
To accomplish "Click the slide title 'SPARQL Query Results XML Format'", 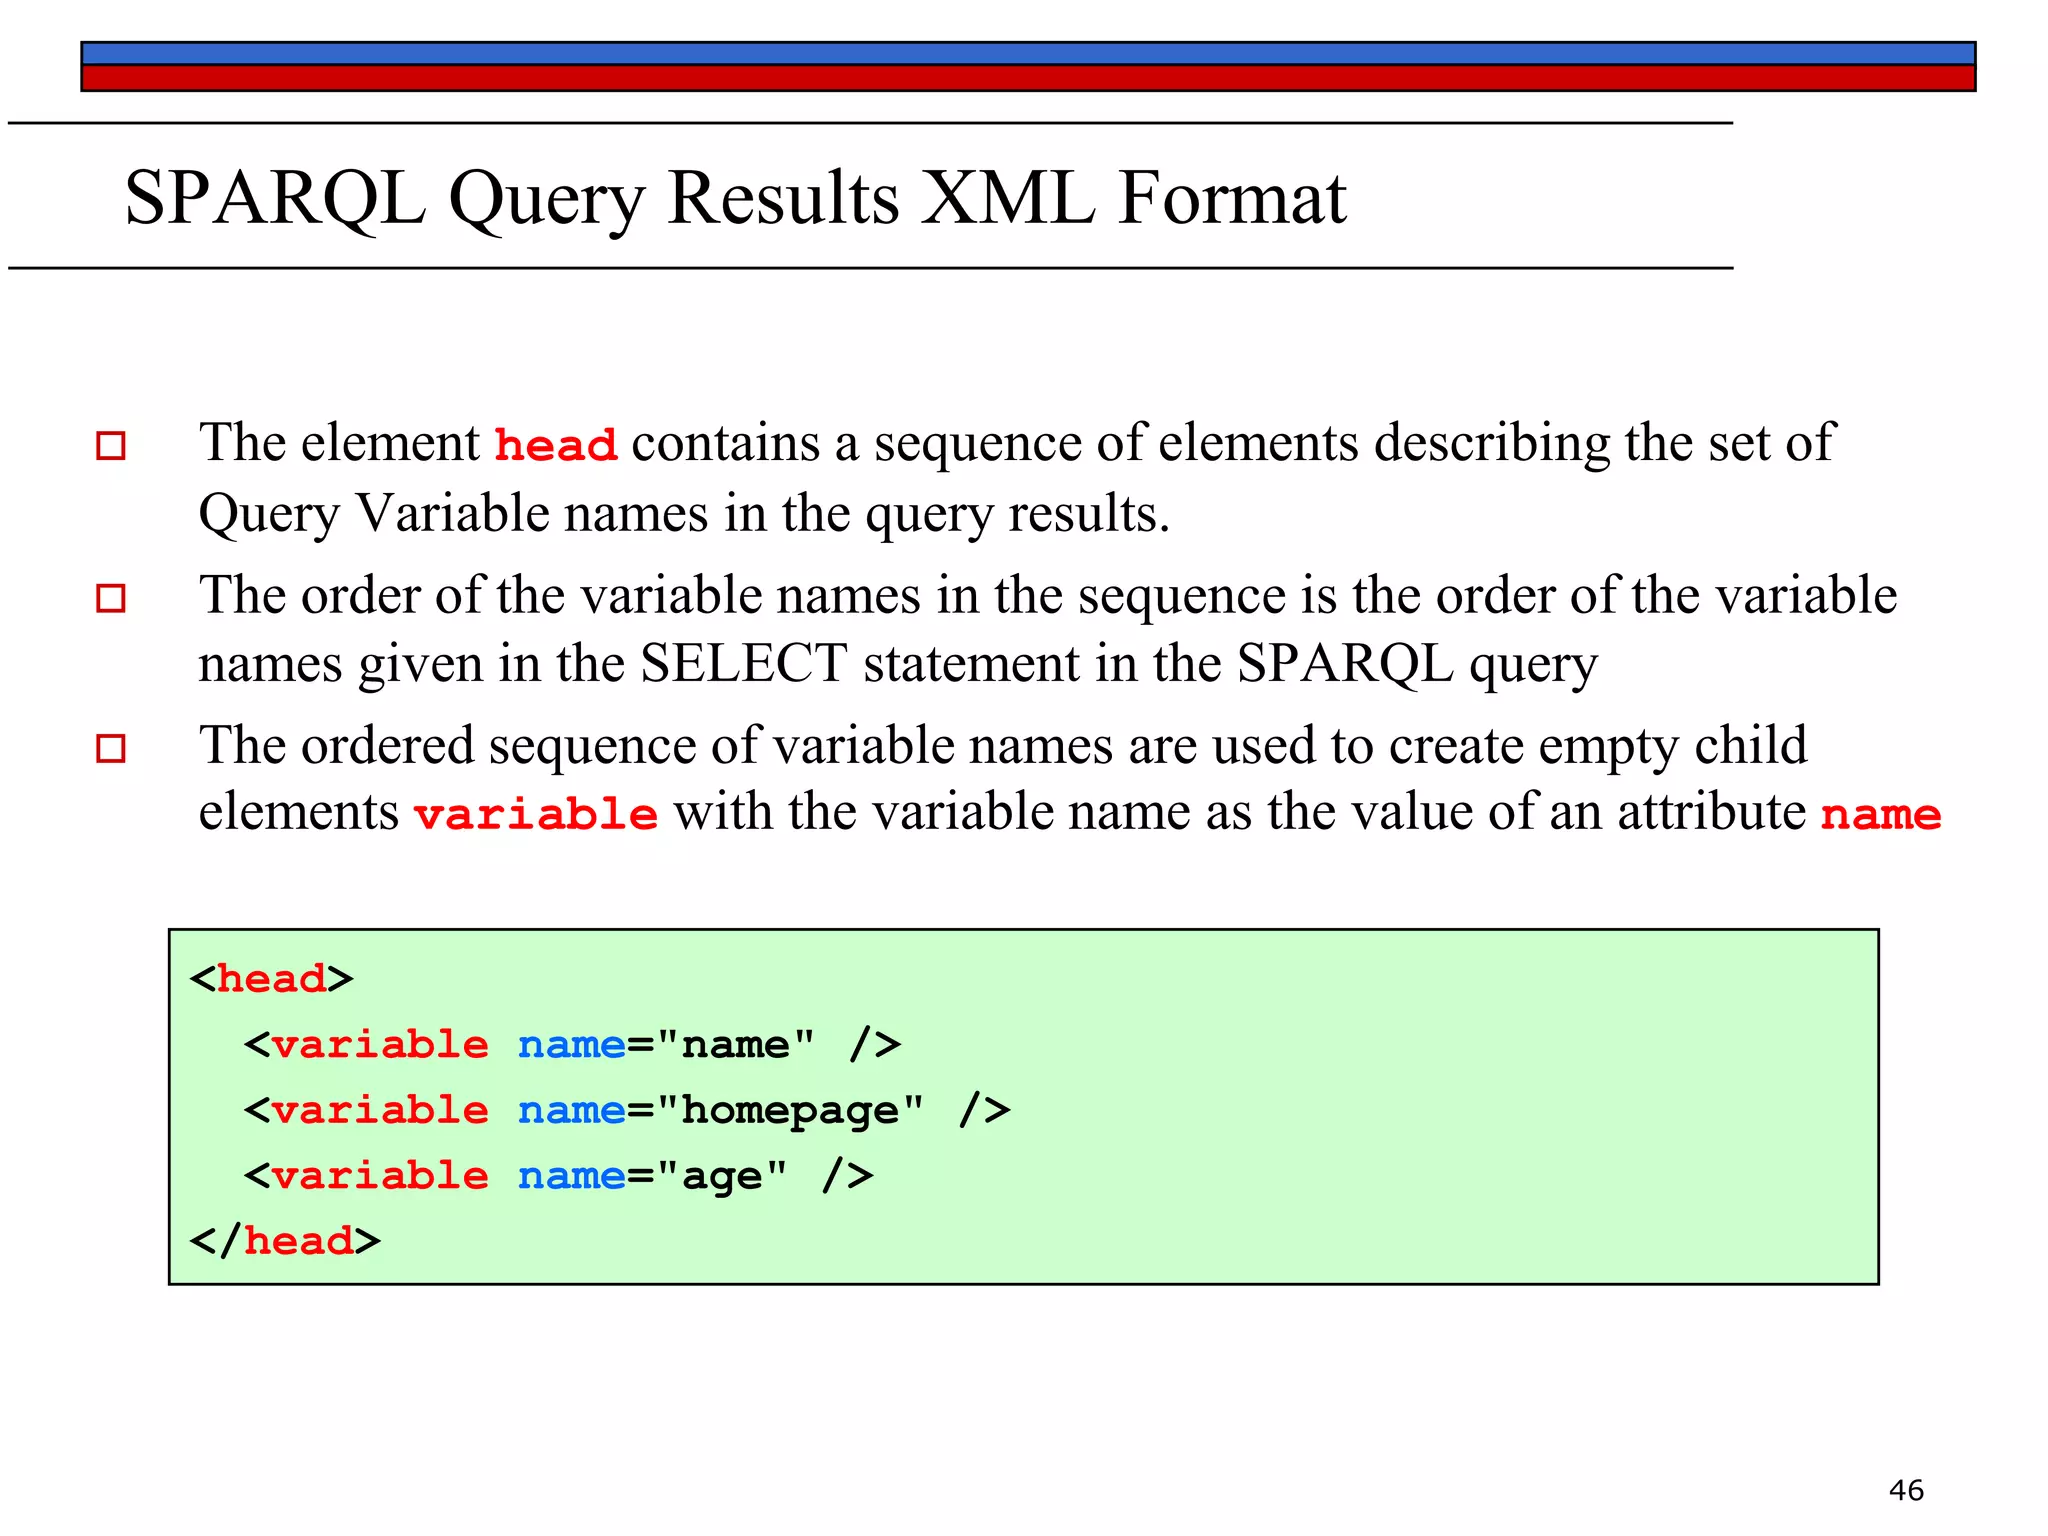I will click(735, 198).
